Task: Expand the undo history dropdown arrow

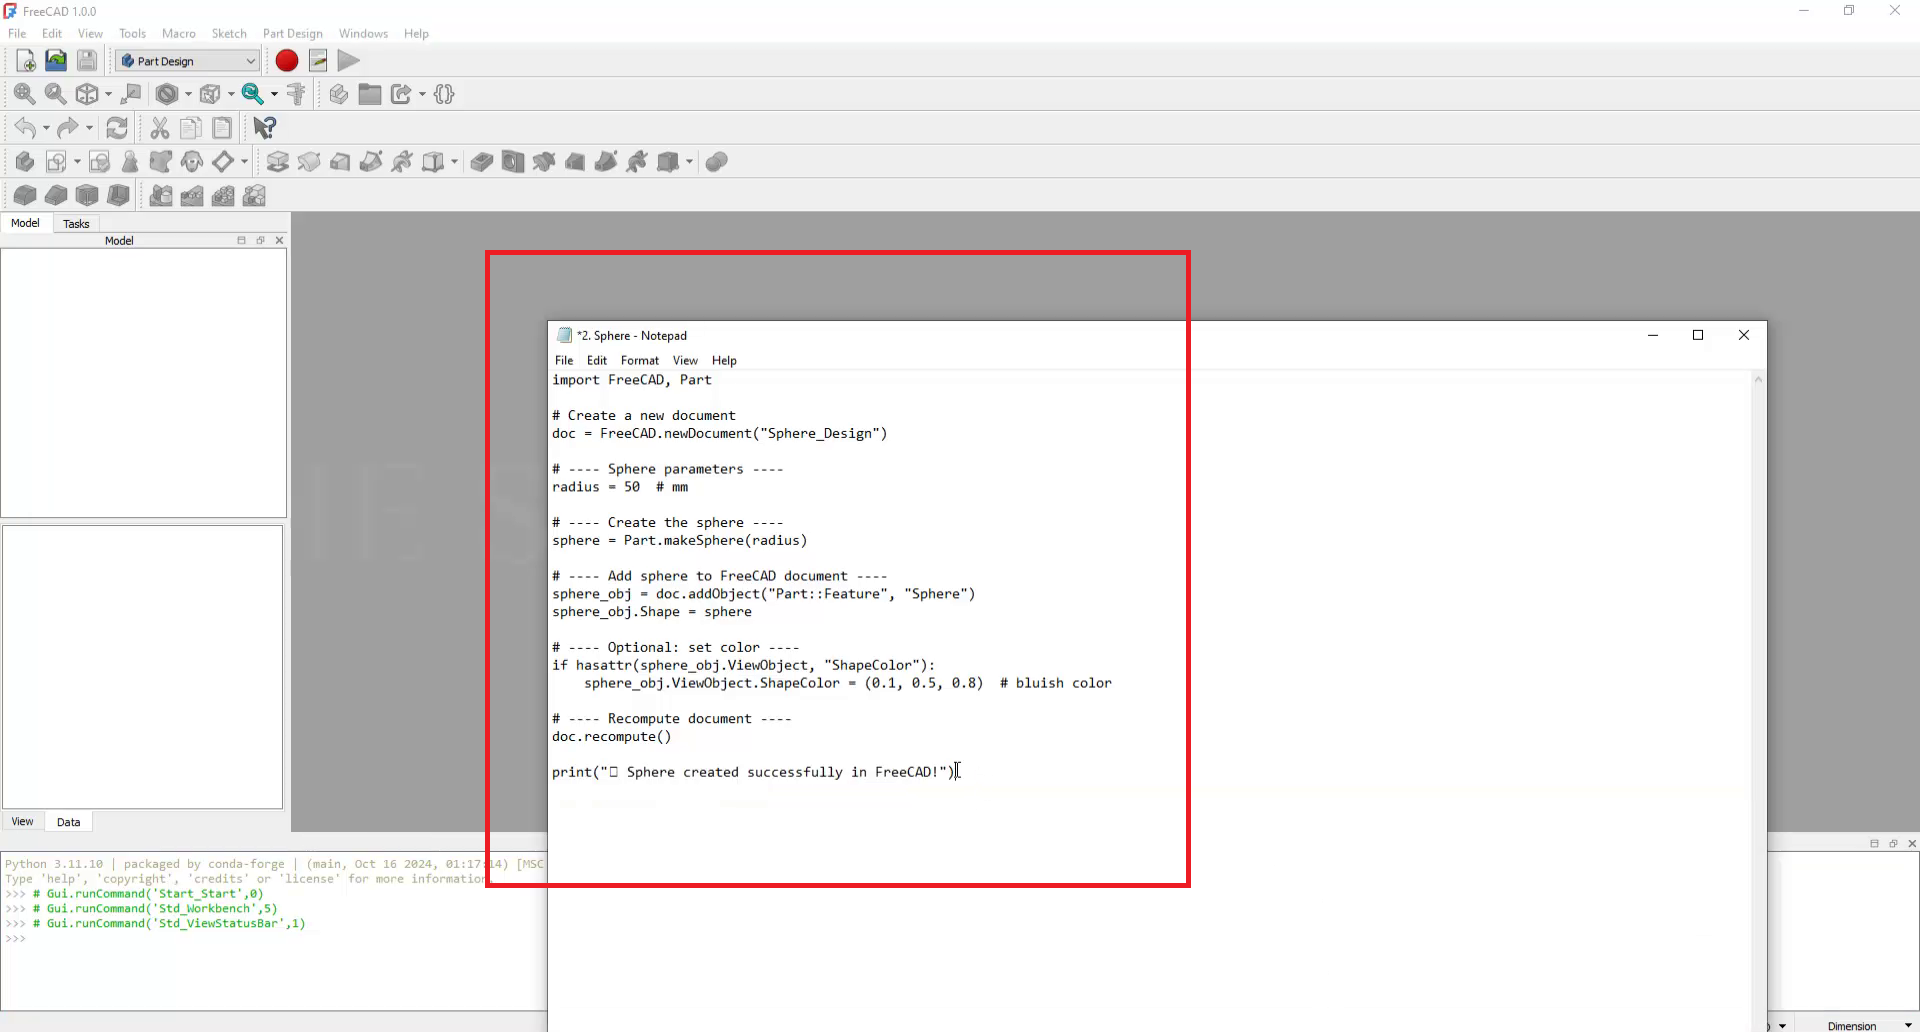Action: coord(46,128)
